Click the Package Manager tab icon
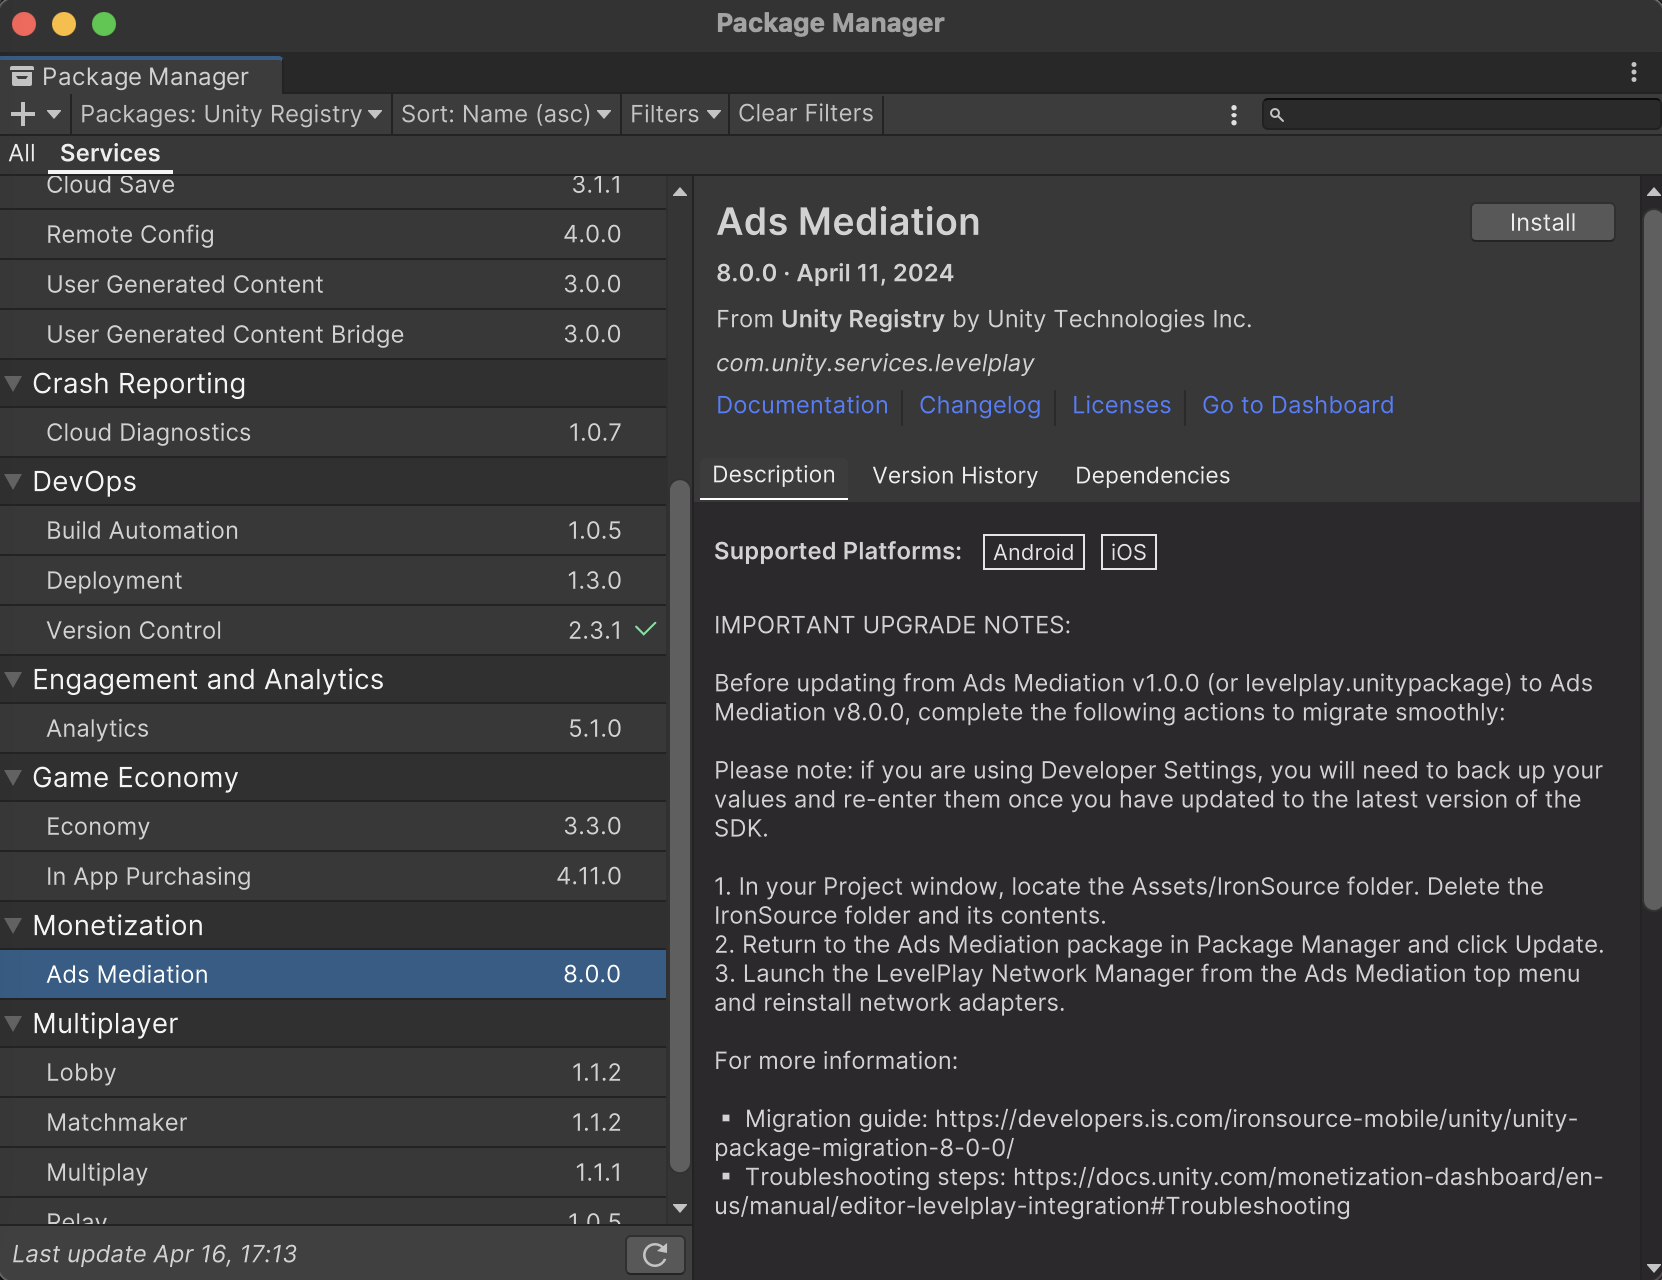The height and width of the screenshot is (1280, 1662). click(x=21, y=77)
